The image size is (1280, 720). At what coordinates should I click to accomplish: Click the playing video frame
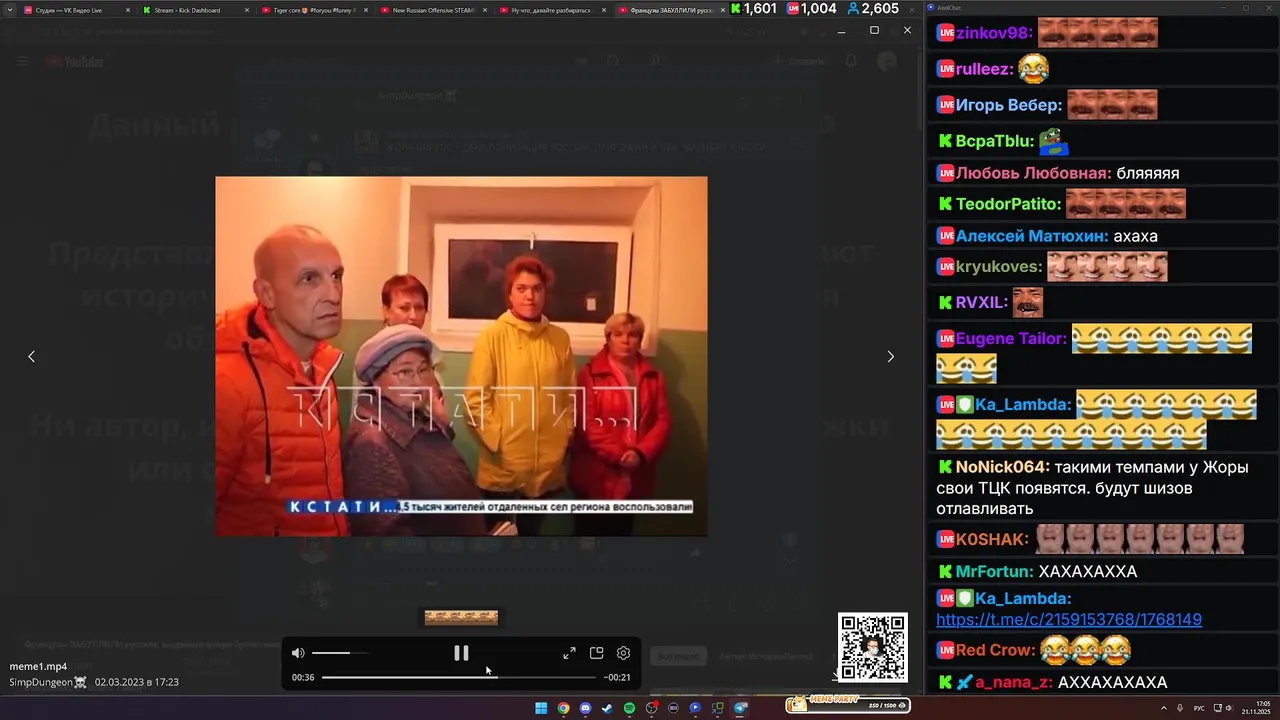coord(461,356)
